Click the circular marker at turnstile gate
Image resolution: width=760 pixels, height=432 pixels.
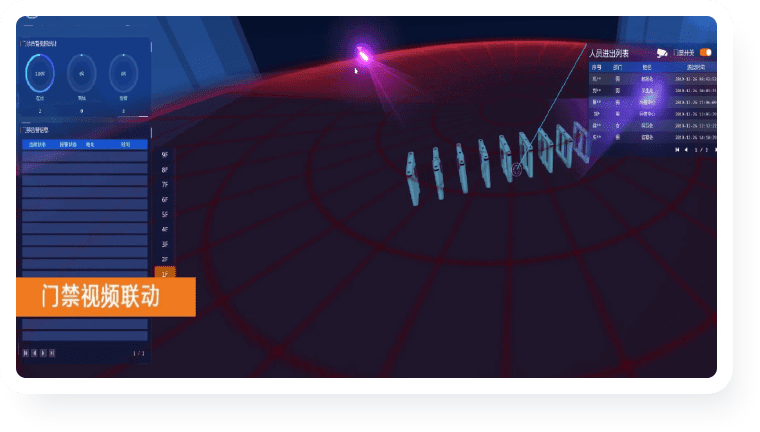[x=517, y=169]
